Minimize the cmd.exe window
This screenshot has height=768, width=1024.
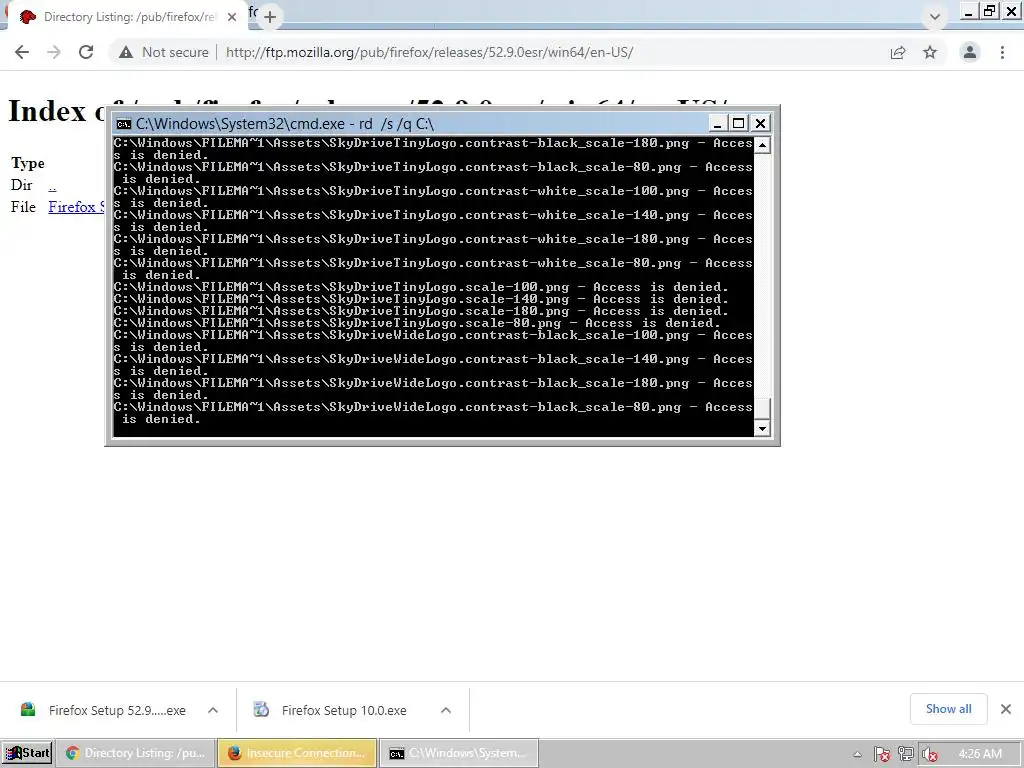717,123
